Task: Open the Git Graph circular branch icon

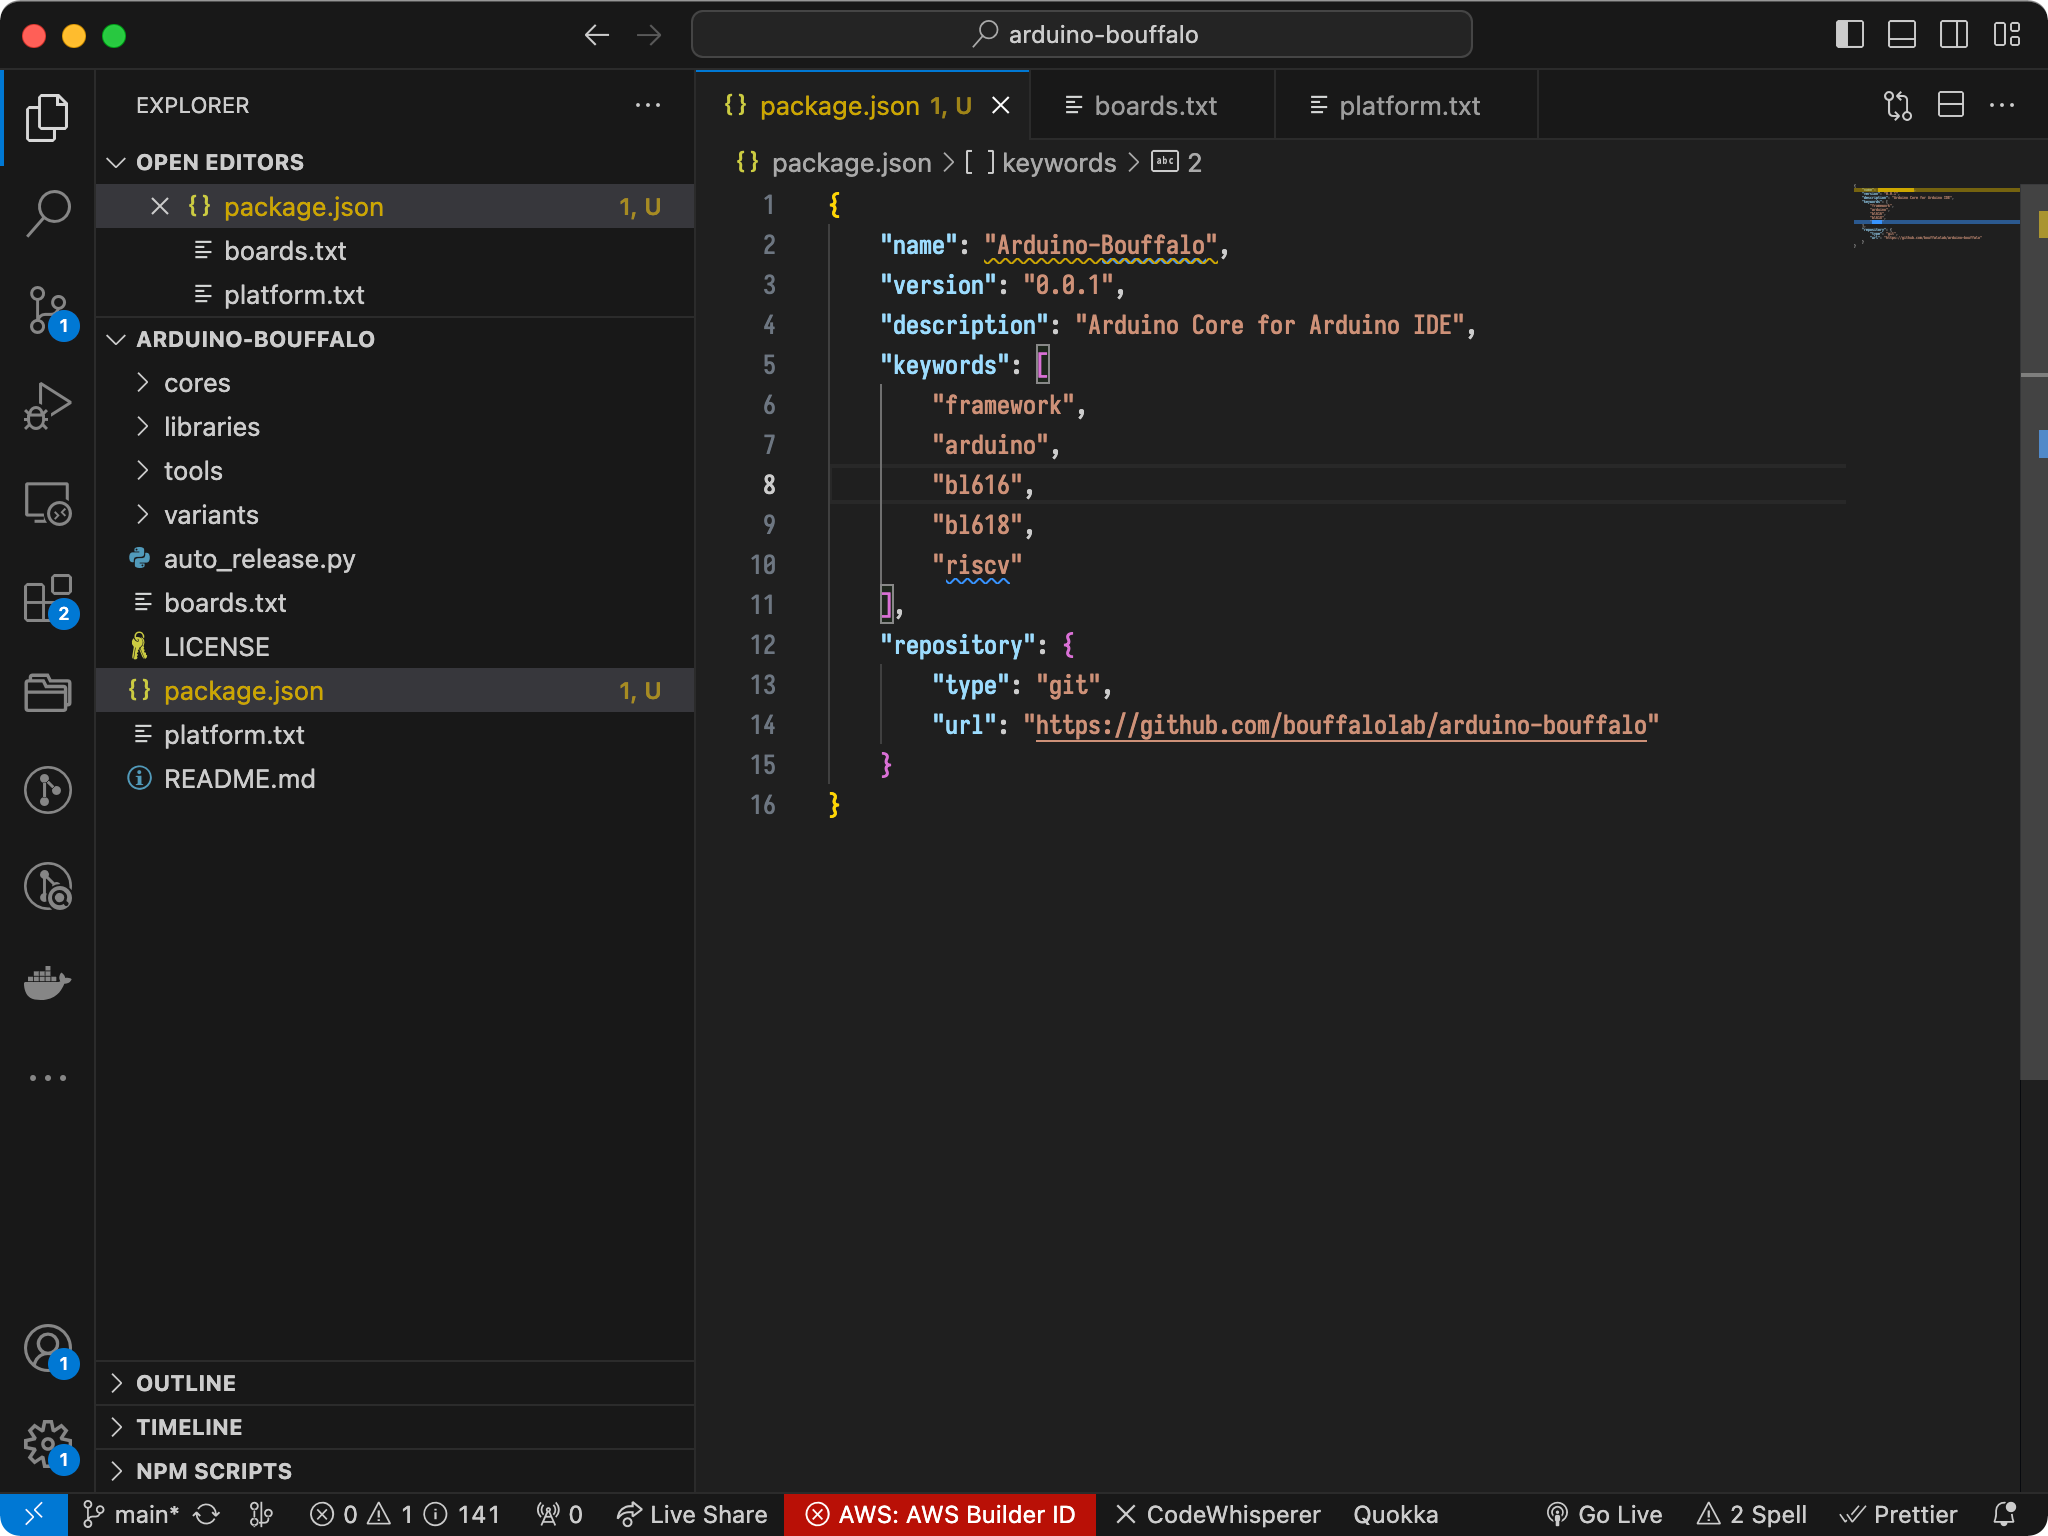Action: click(x=47, y=790)
